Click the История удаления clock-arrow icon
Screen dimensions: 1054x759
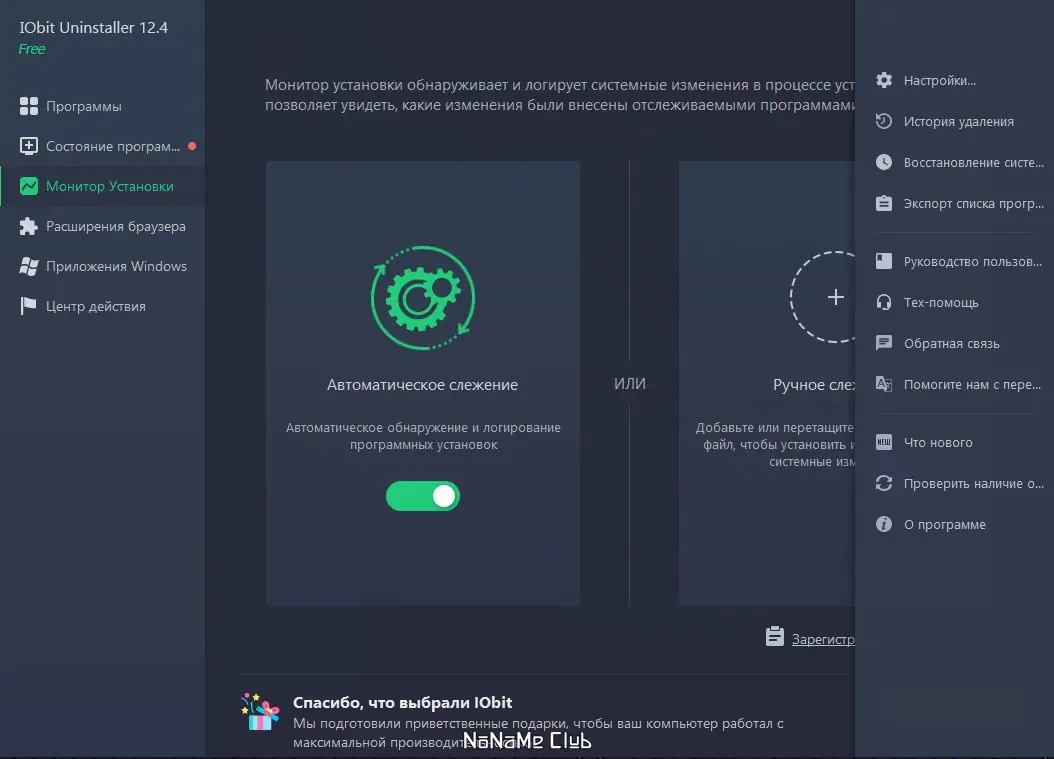[884, 121]
